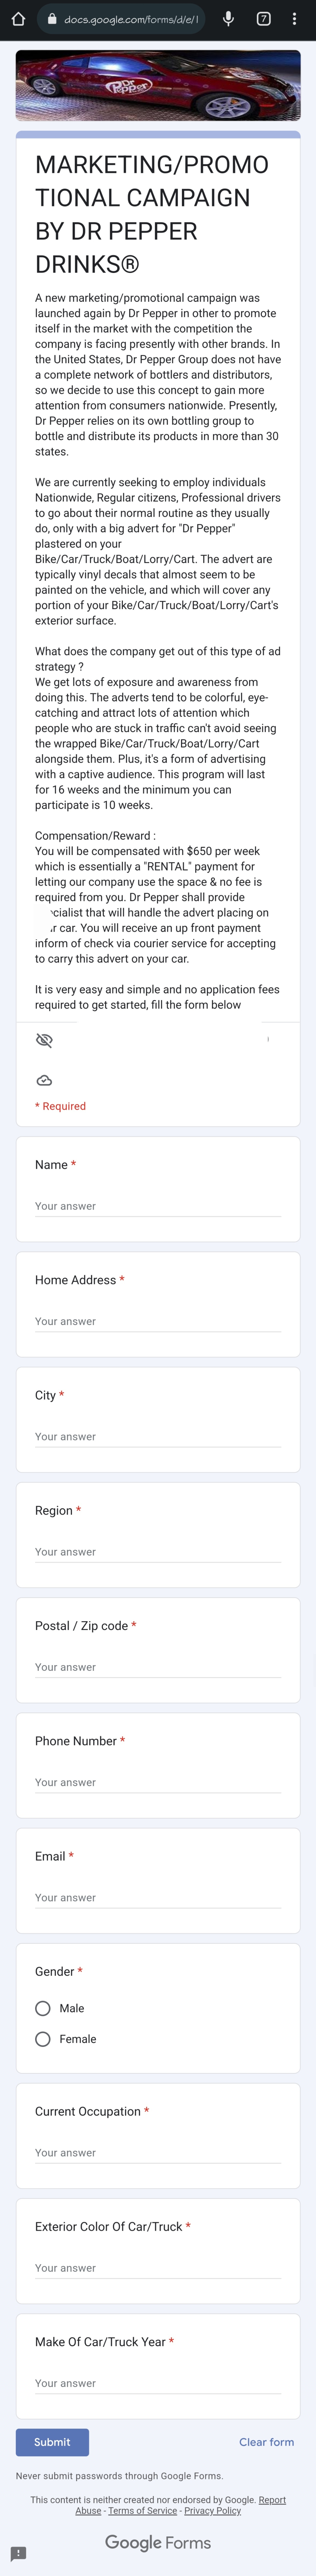Click the Home Address answer field
Image resolution: width=316 pixels, height=2576 pixels.
tap(158, 1321)
